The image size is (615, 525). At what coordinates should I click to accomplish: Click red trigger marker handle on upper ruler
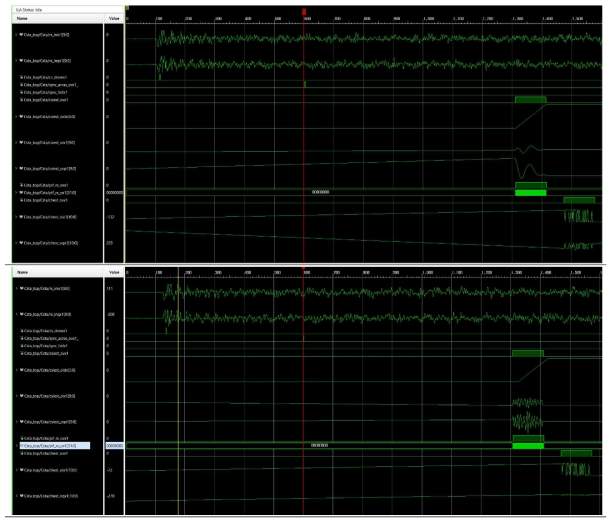[x=304, y=12]
